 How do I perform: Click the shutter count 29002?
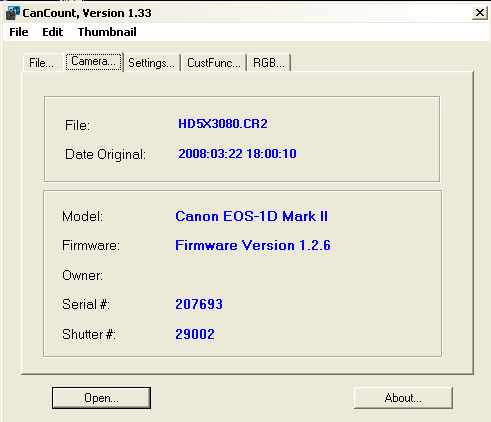195,334
